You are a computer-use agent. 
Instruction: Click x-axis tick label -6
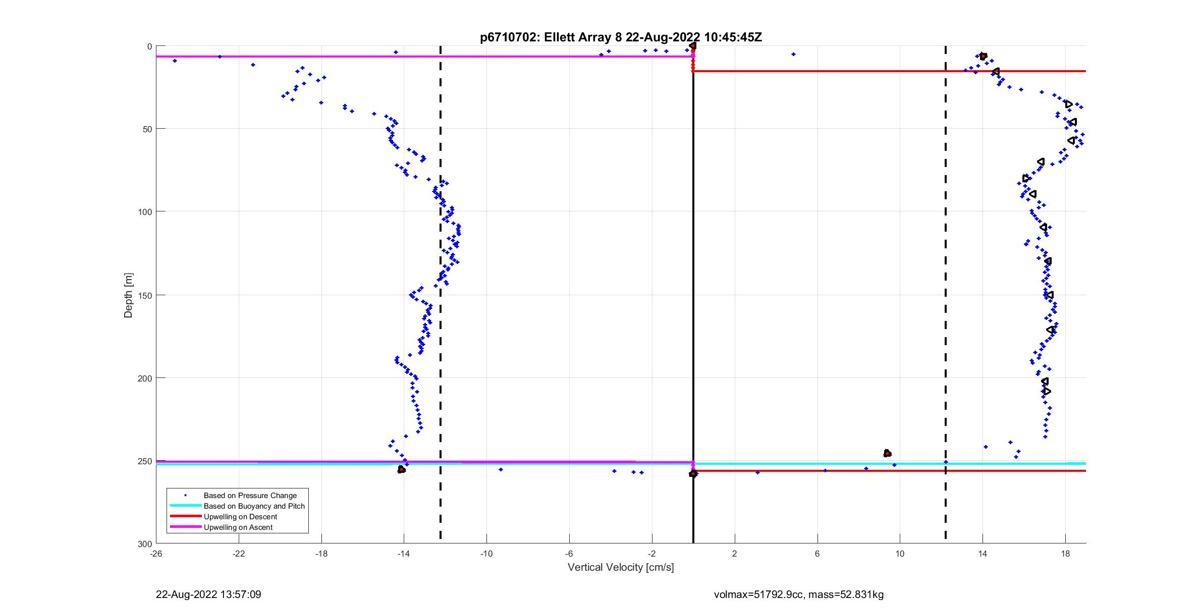click(569, 554)
